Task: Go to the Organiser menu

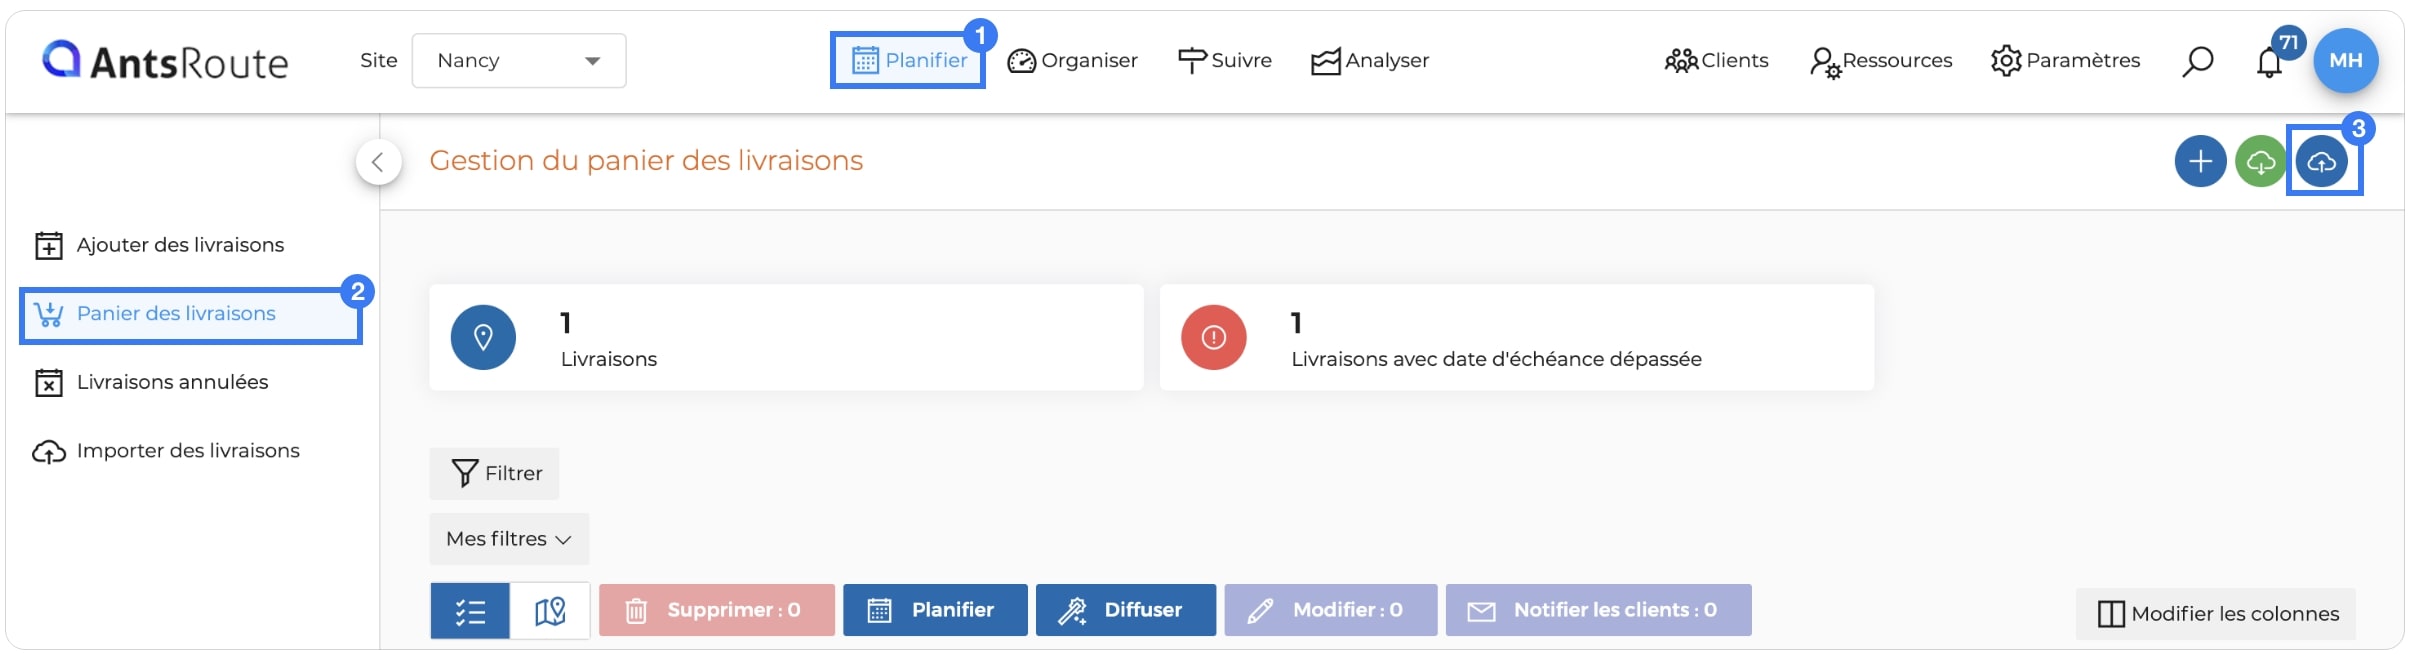Action: coord(1072,61)
